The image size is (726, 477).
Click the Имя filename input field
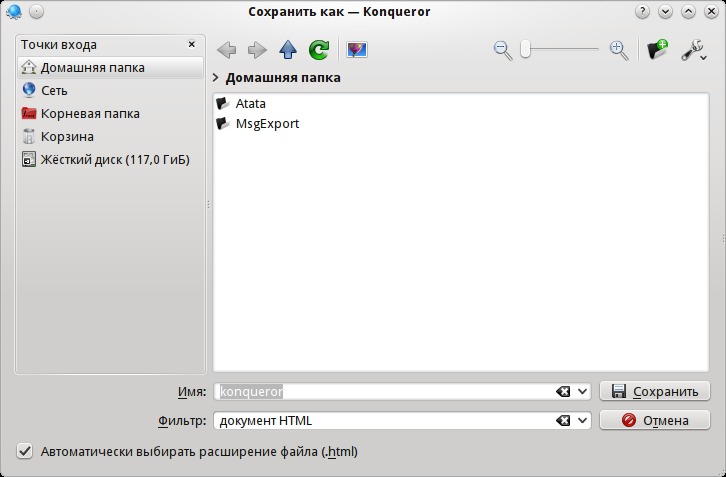click(x=385, y=391)
